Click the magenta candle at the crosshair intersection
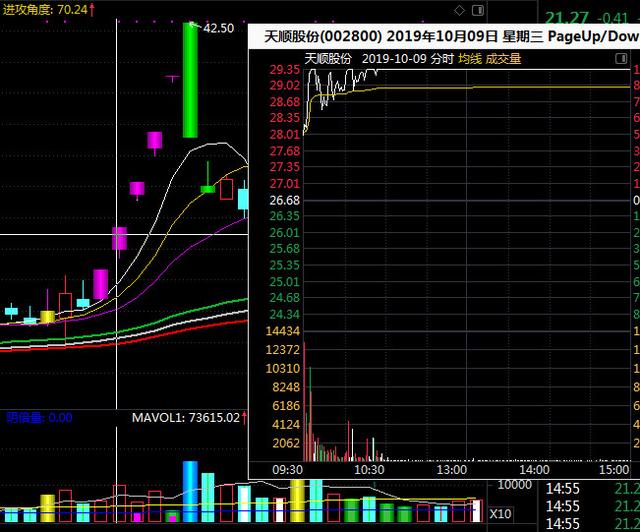The width and height of the screenshot is (640, 532). pos(119,238)
